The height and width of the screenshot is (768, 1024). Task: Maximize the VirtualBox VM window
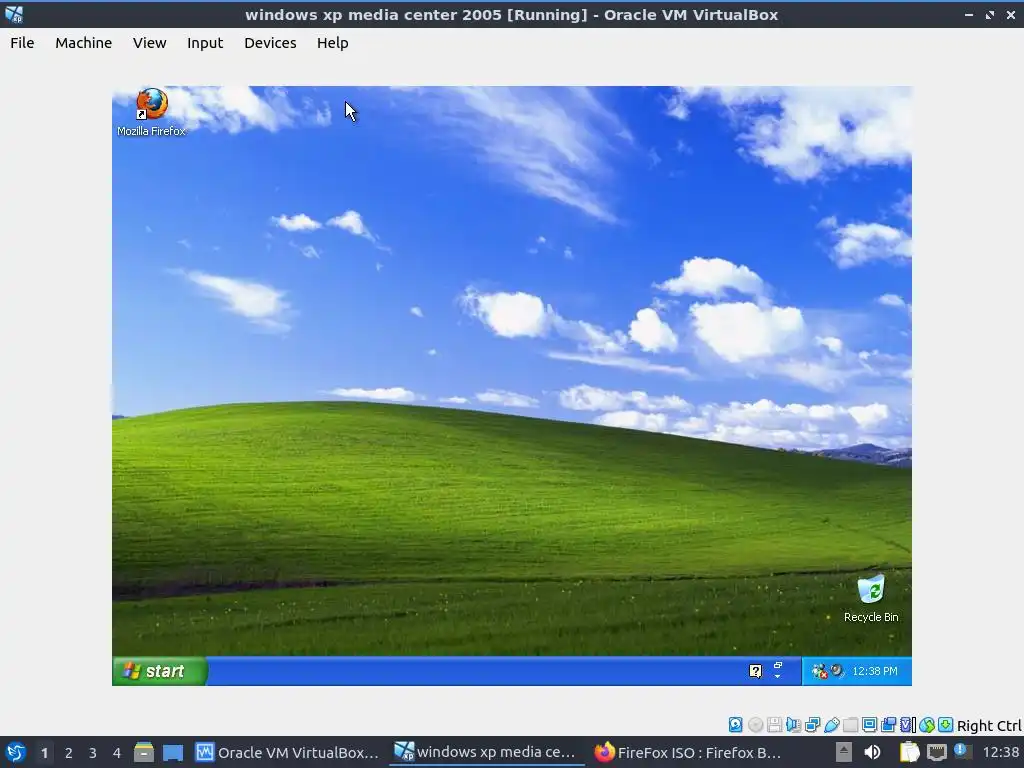pos(989,14)
